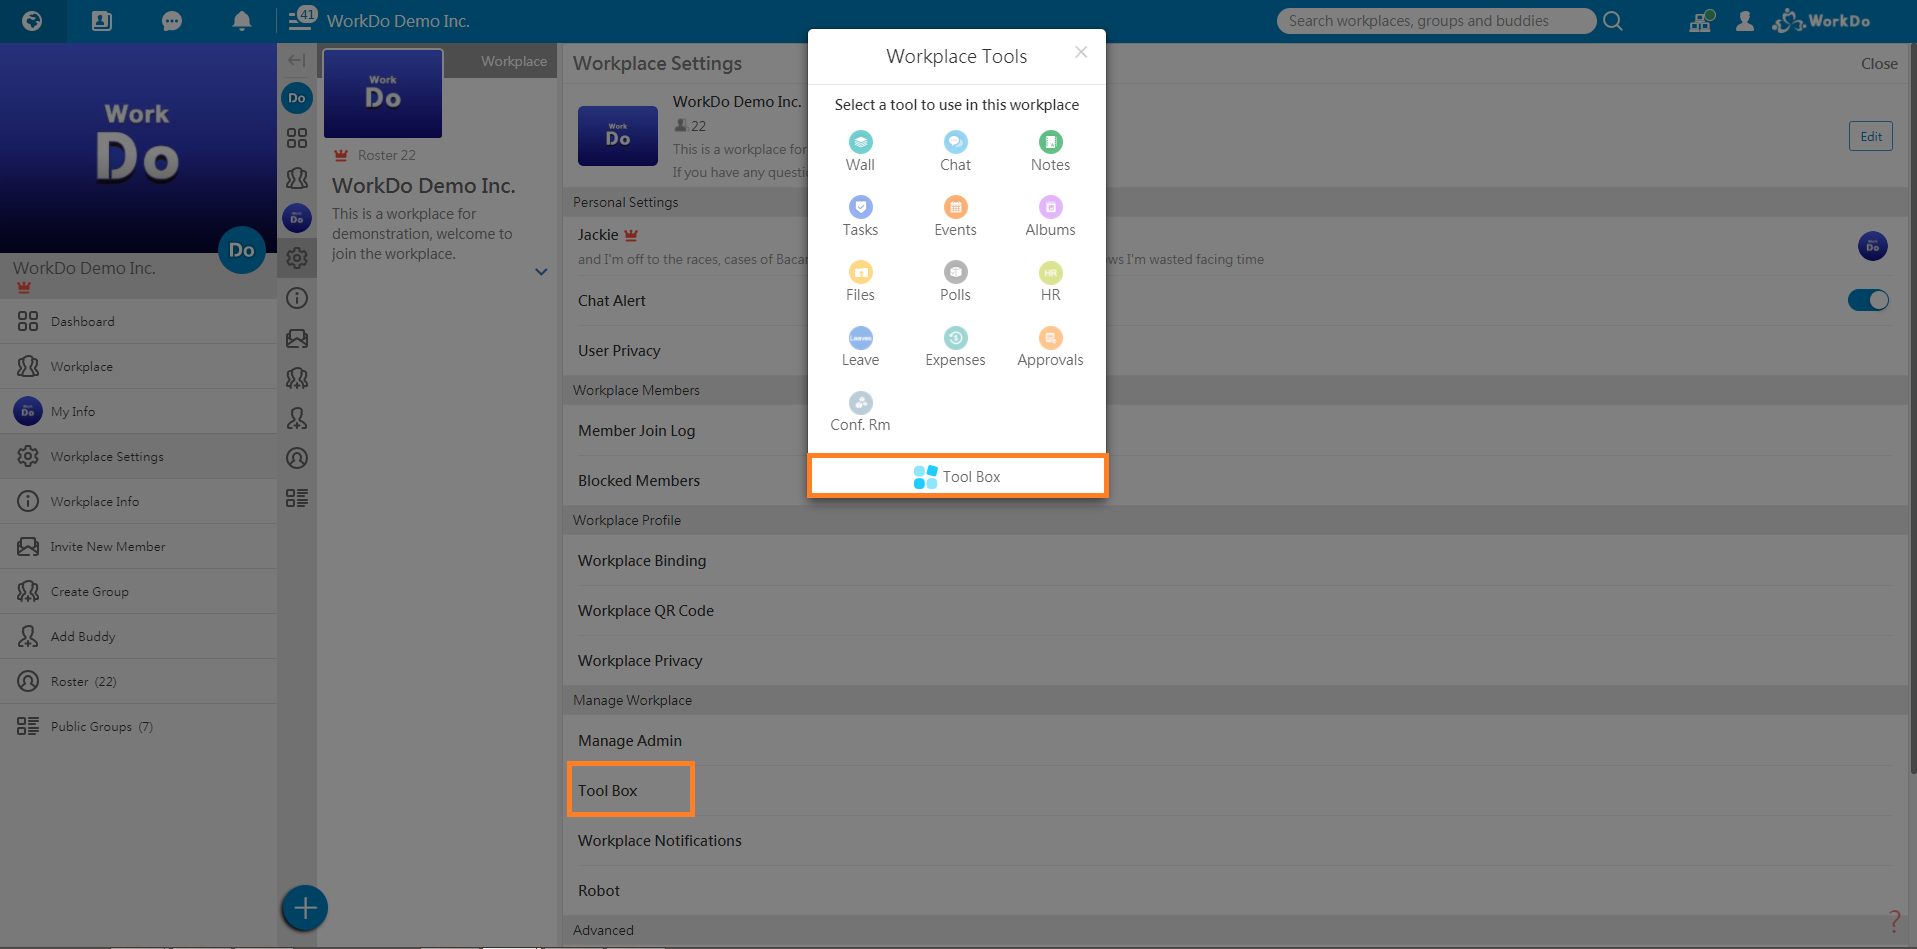The image size is (1917, 949).
Task: Select the Approvals tool icon
Action: tap(1050, 338)
